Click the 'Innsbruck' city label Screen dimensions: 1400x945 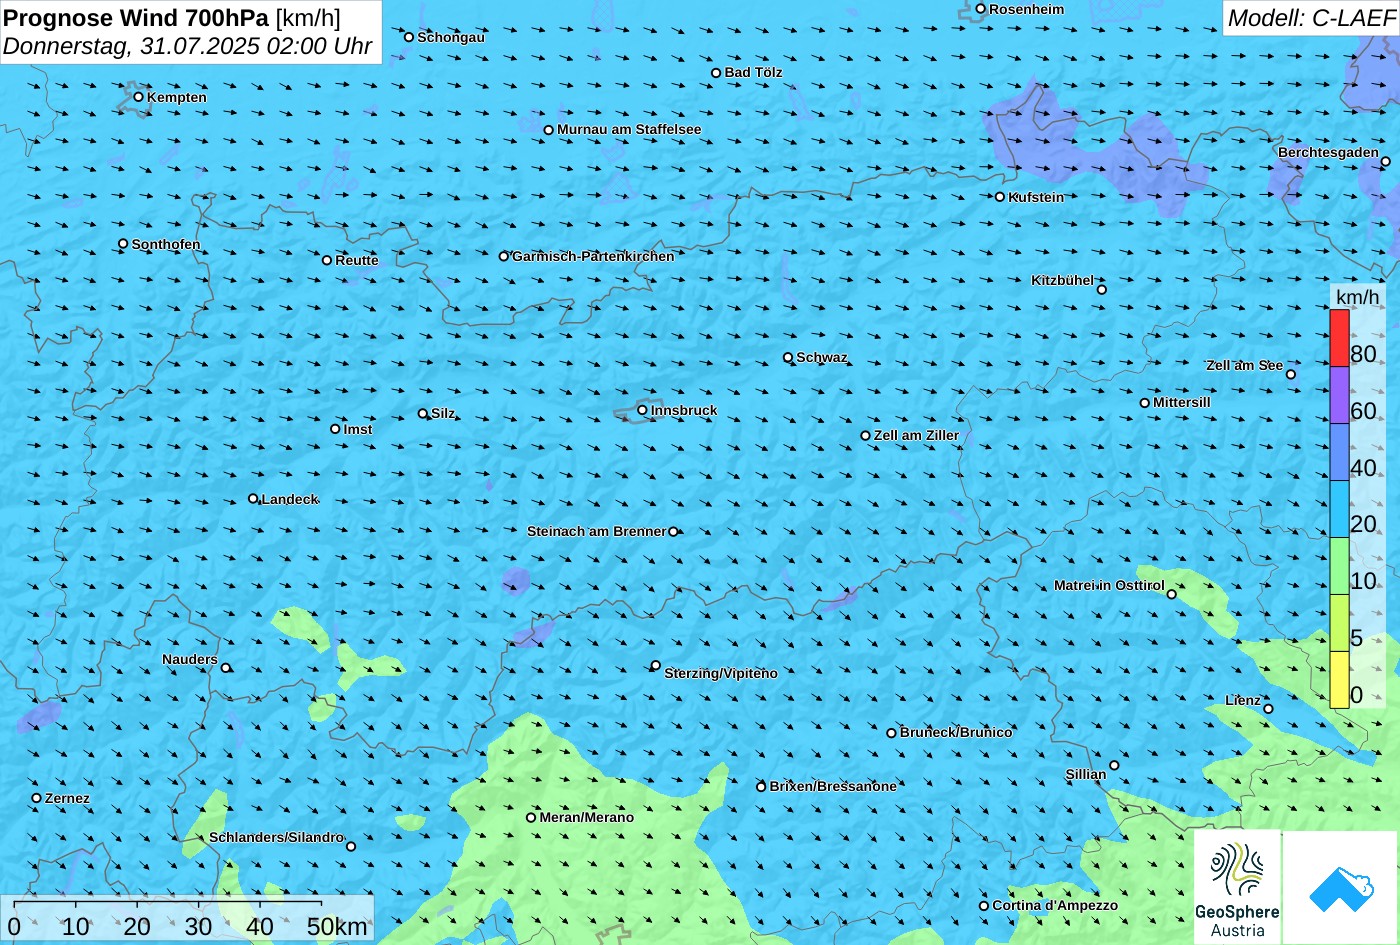click(x=684, y=410)
